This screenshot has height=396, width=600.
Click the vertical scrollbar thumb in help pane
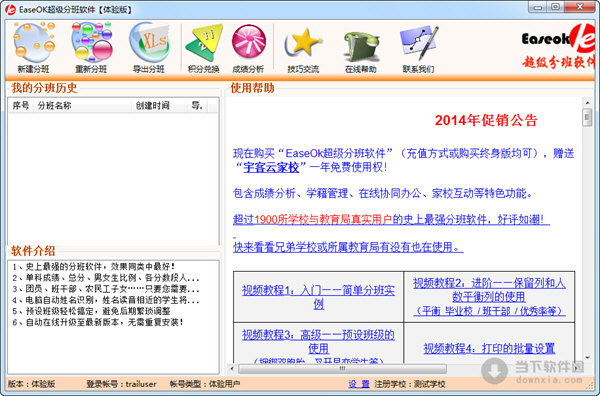point(587,117)
